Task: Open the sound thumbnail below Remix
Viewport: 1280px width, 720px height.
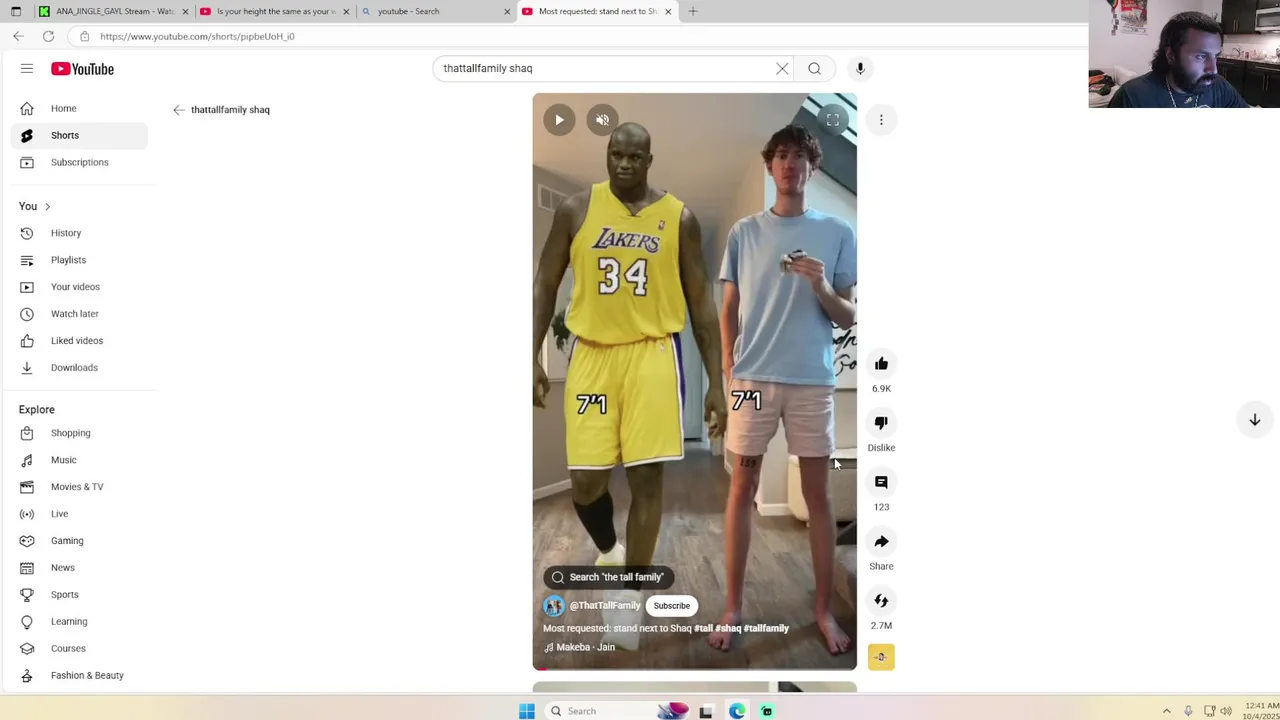Action: (x=881, y=657)
